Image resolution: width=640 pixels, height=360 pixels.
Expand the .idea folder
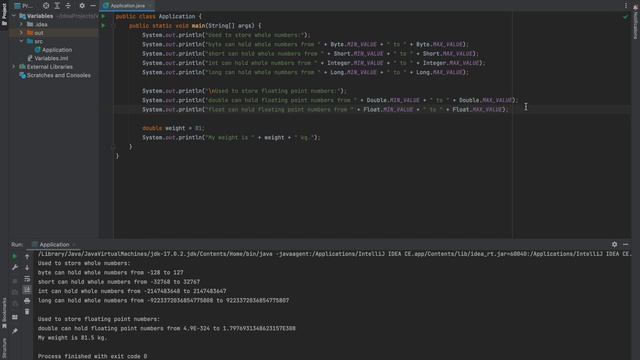pyautogui.click(x=21, y=24)
